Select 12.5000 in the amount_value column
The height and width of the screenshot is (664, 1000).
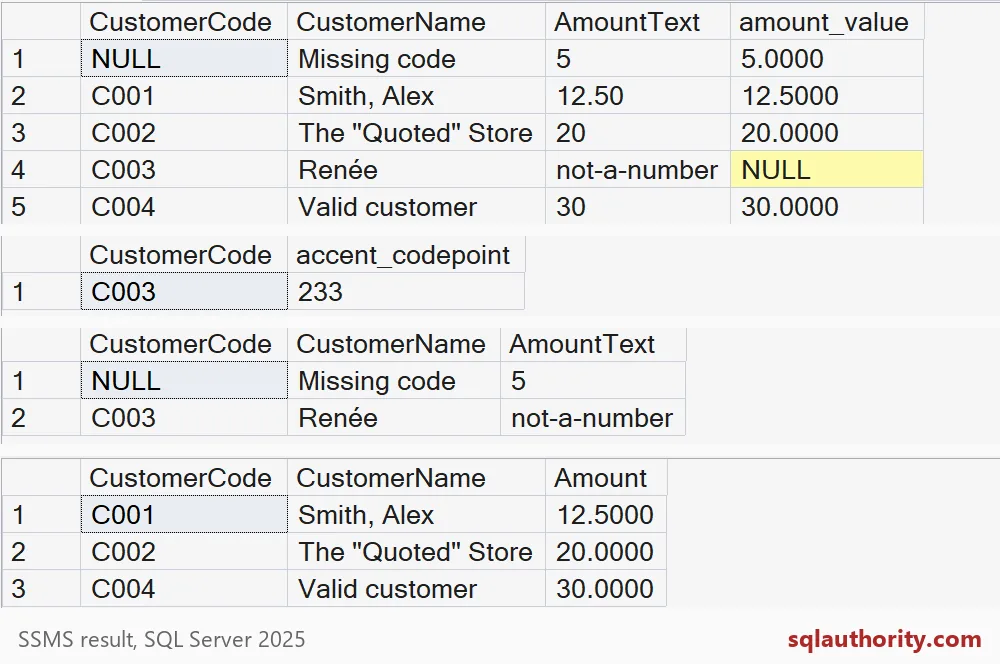(x=827, y=96)
